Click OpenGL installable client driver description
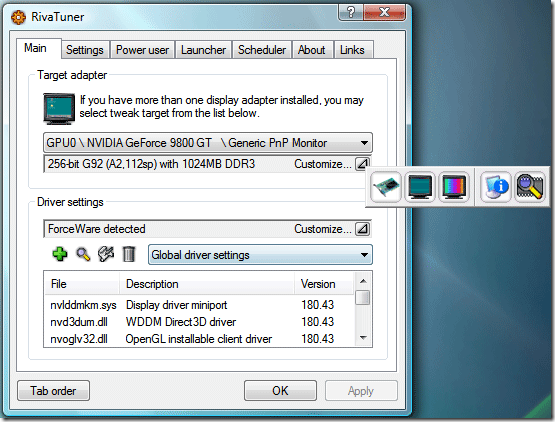 coord(199,339)
